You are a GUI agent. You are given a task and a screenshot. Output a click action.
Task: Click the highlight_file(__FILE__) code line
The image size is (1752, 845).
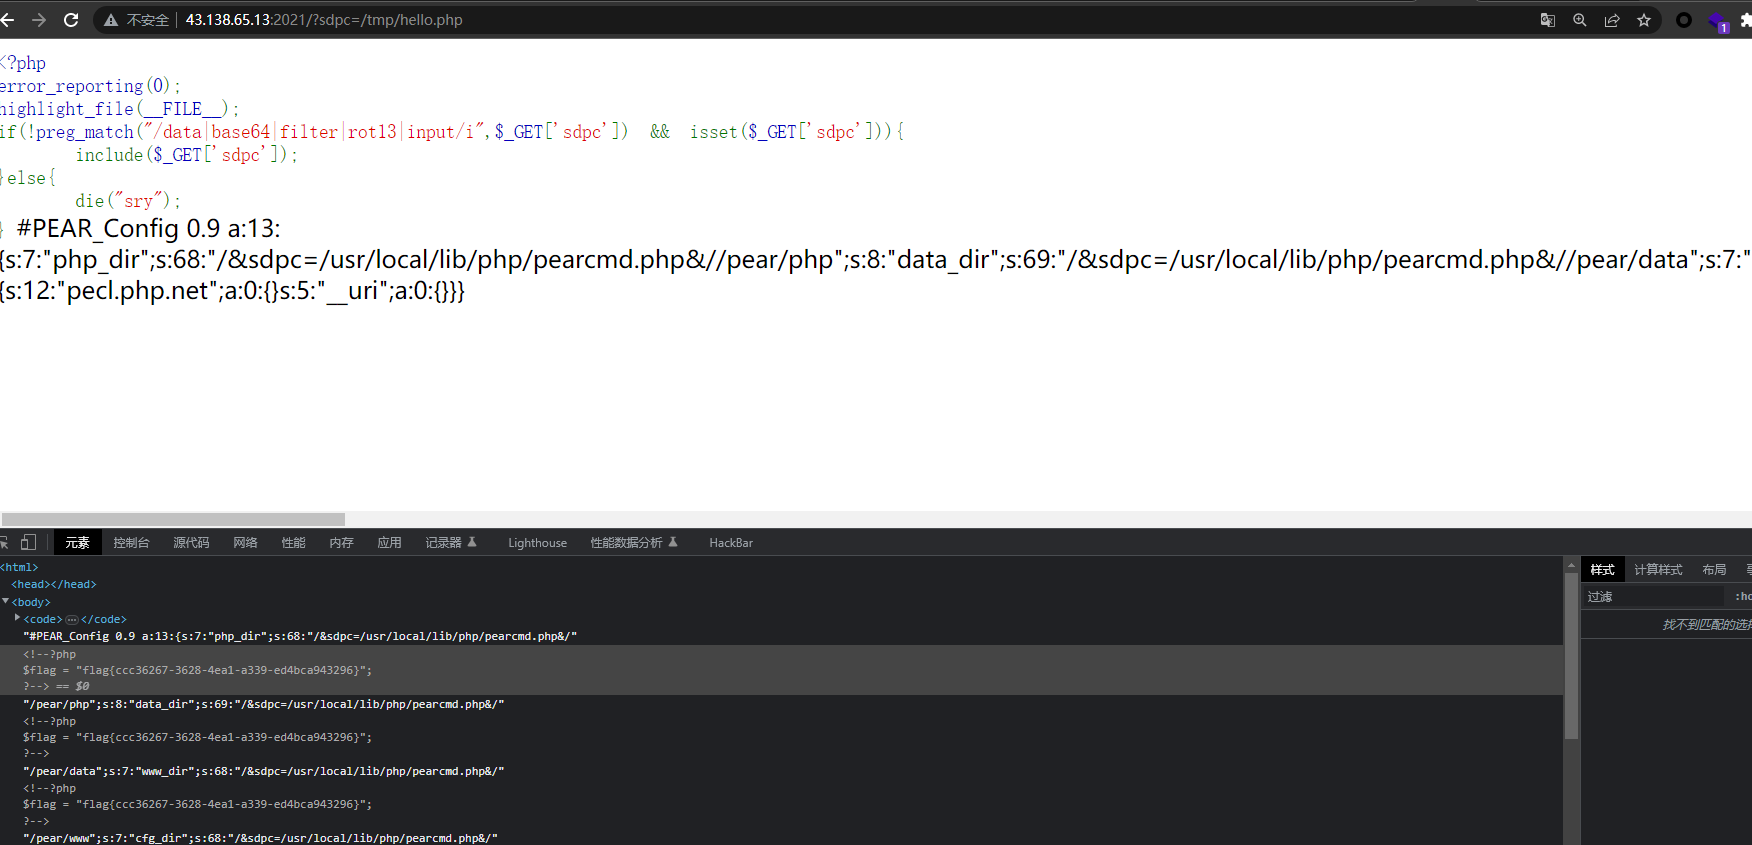click(x=119, y=109)
